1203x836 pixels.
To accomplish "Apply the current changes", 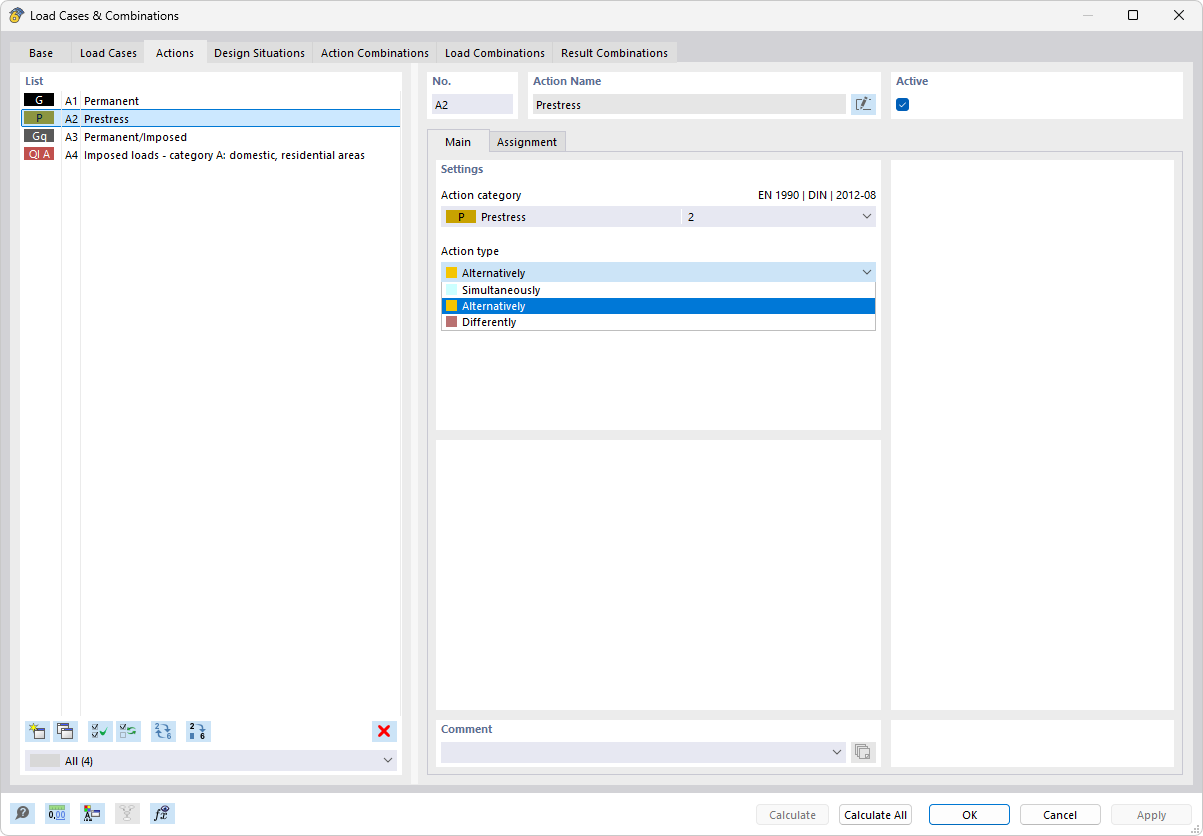I will pyautogui.click(x=1150, y=814).
